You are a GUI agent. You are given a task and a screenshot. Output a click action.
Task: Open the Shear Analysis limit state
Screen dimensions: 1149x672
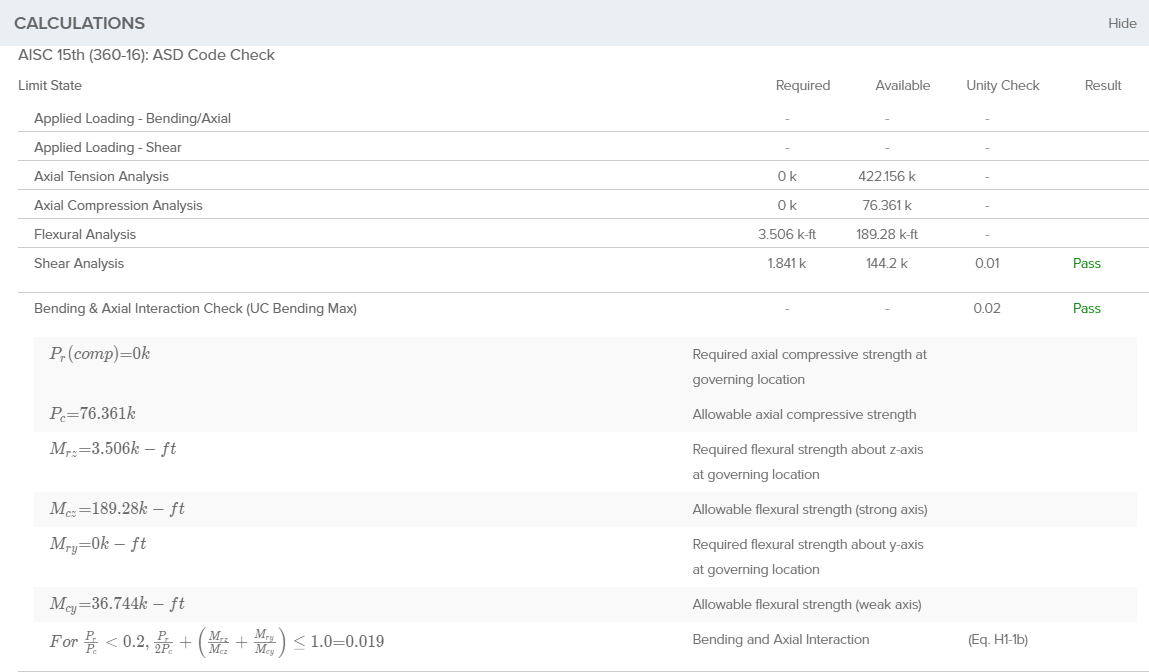pyautogui.click(x=79, y=263)
